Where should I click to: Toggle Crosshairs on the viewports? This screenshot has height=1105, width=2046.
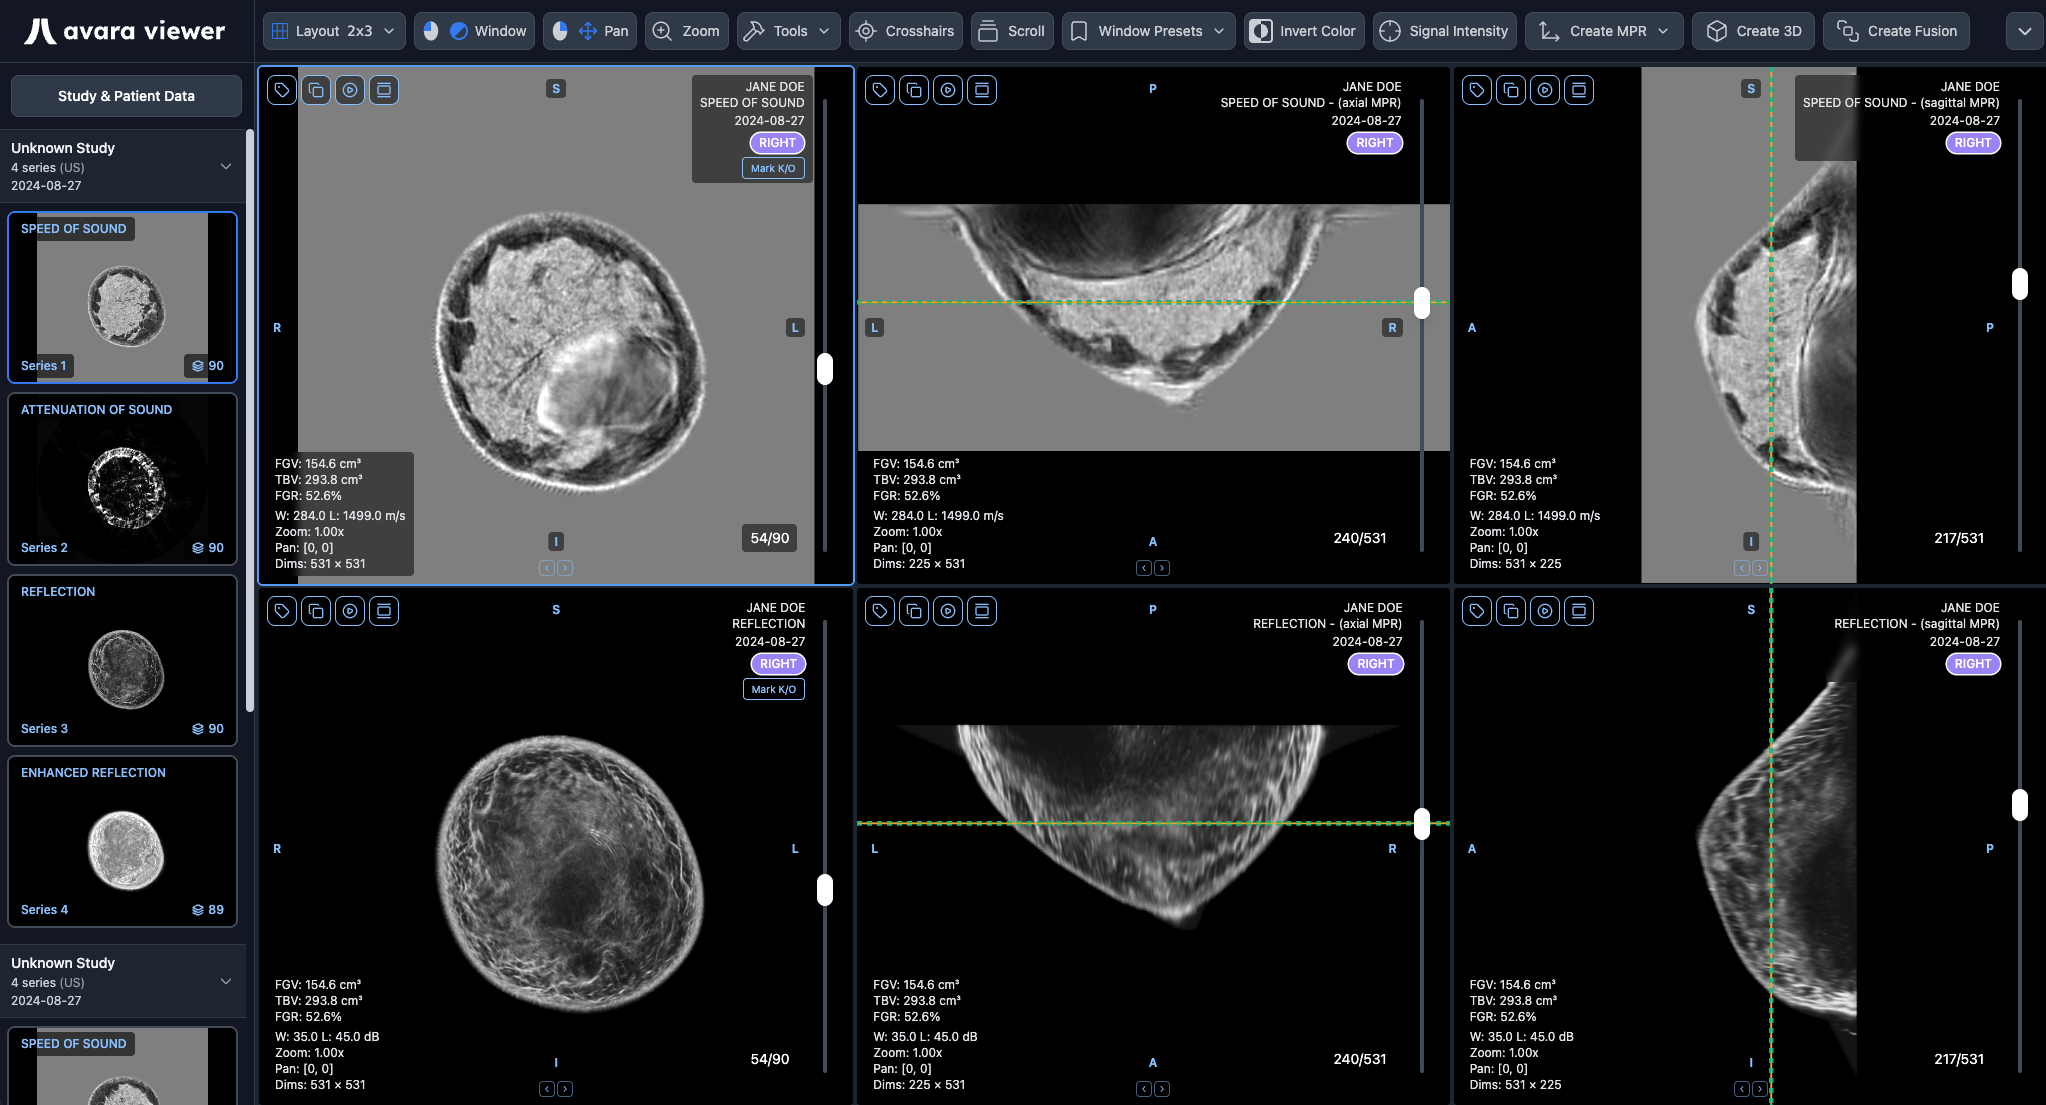905,31
